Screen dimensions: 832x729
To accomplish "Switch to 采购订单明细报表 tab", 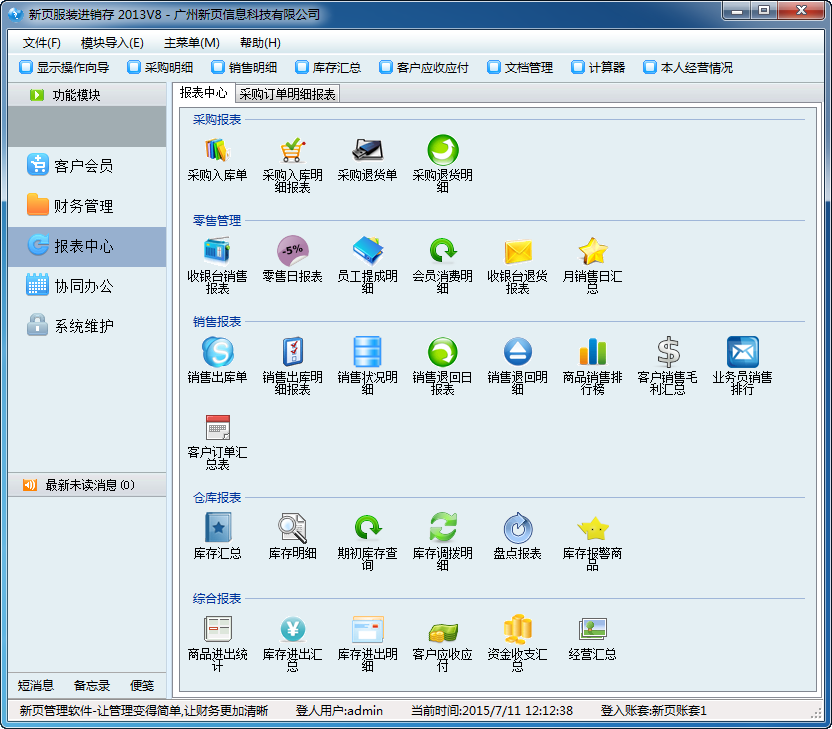I will 287,94.
